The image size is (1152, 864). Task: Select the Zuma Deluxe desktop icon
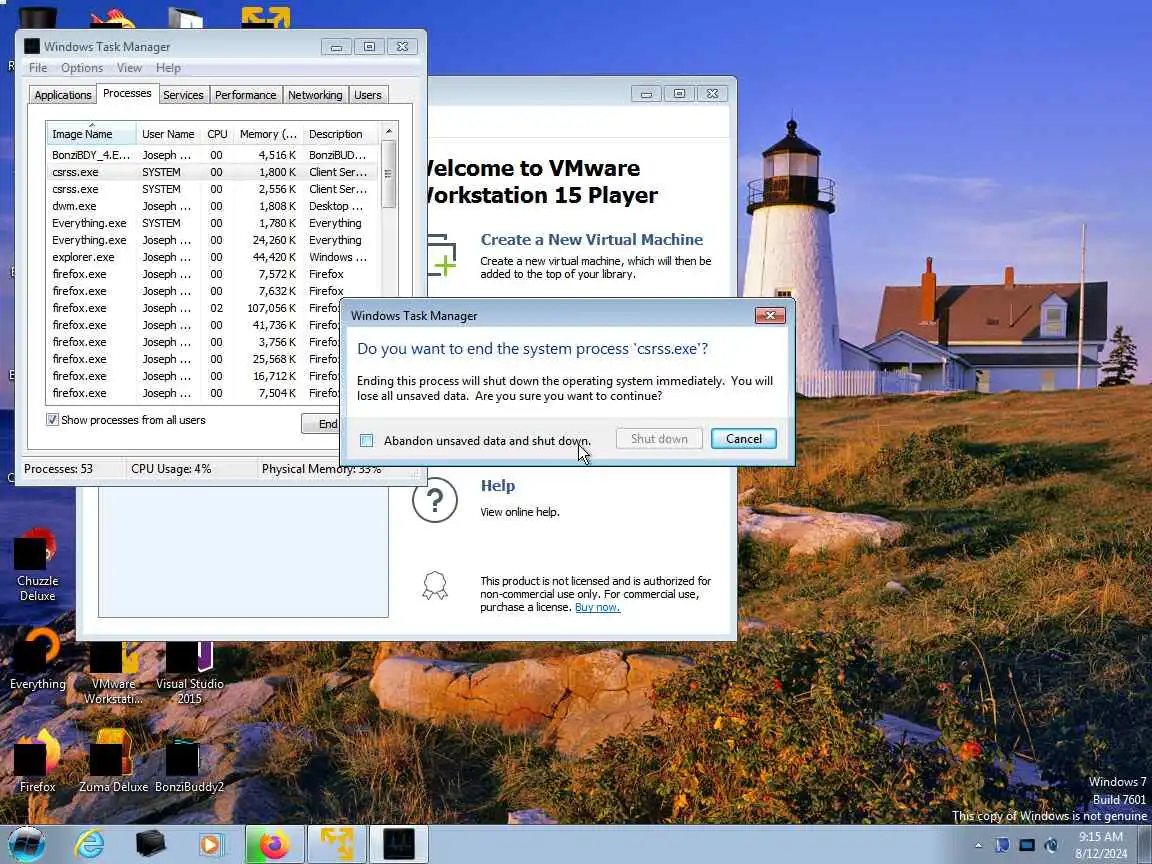pos(113,762)
